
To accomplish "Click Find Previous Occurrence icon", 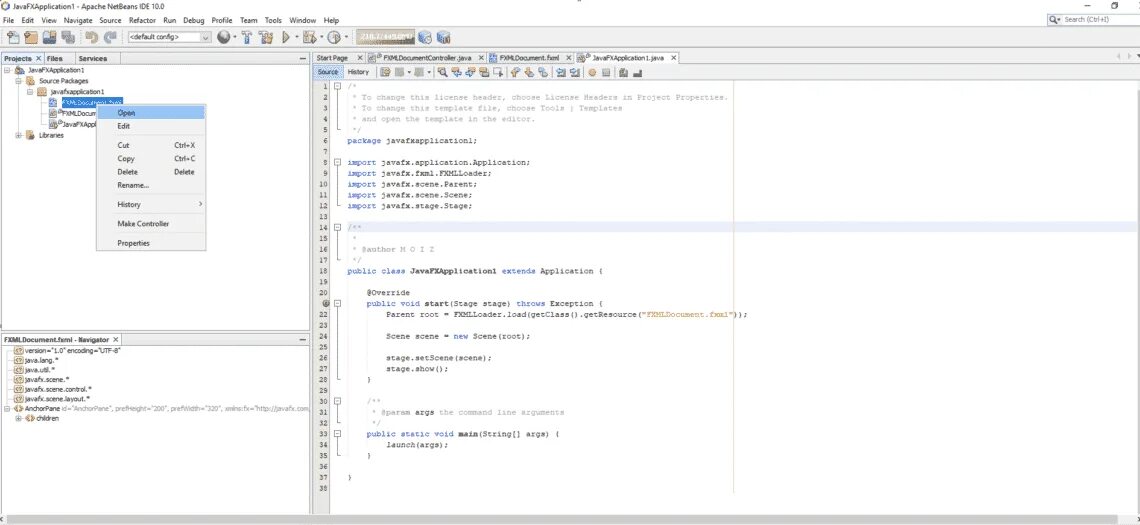I will tap(457, 72).
